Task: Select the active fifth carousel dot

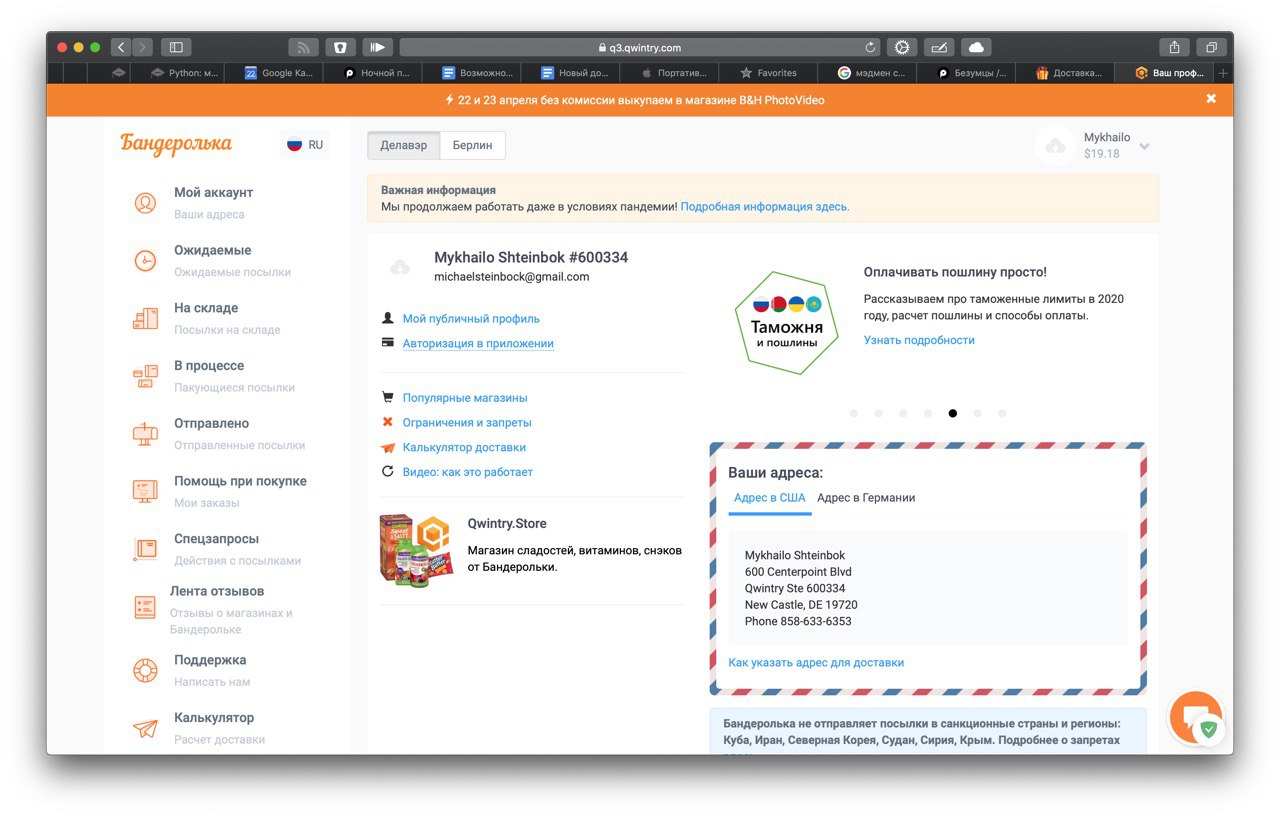Action: pos(952,413)
